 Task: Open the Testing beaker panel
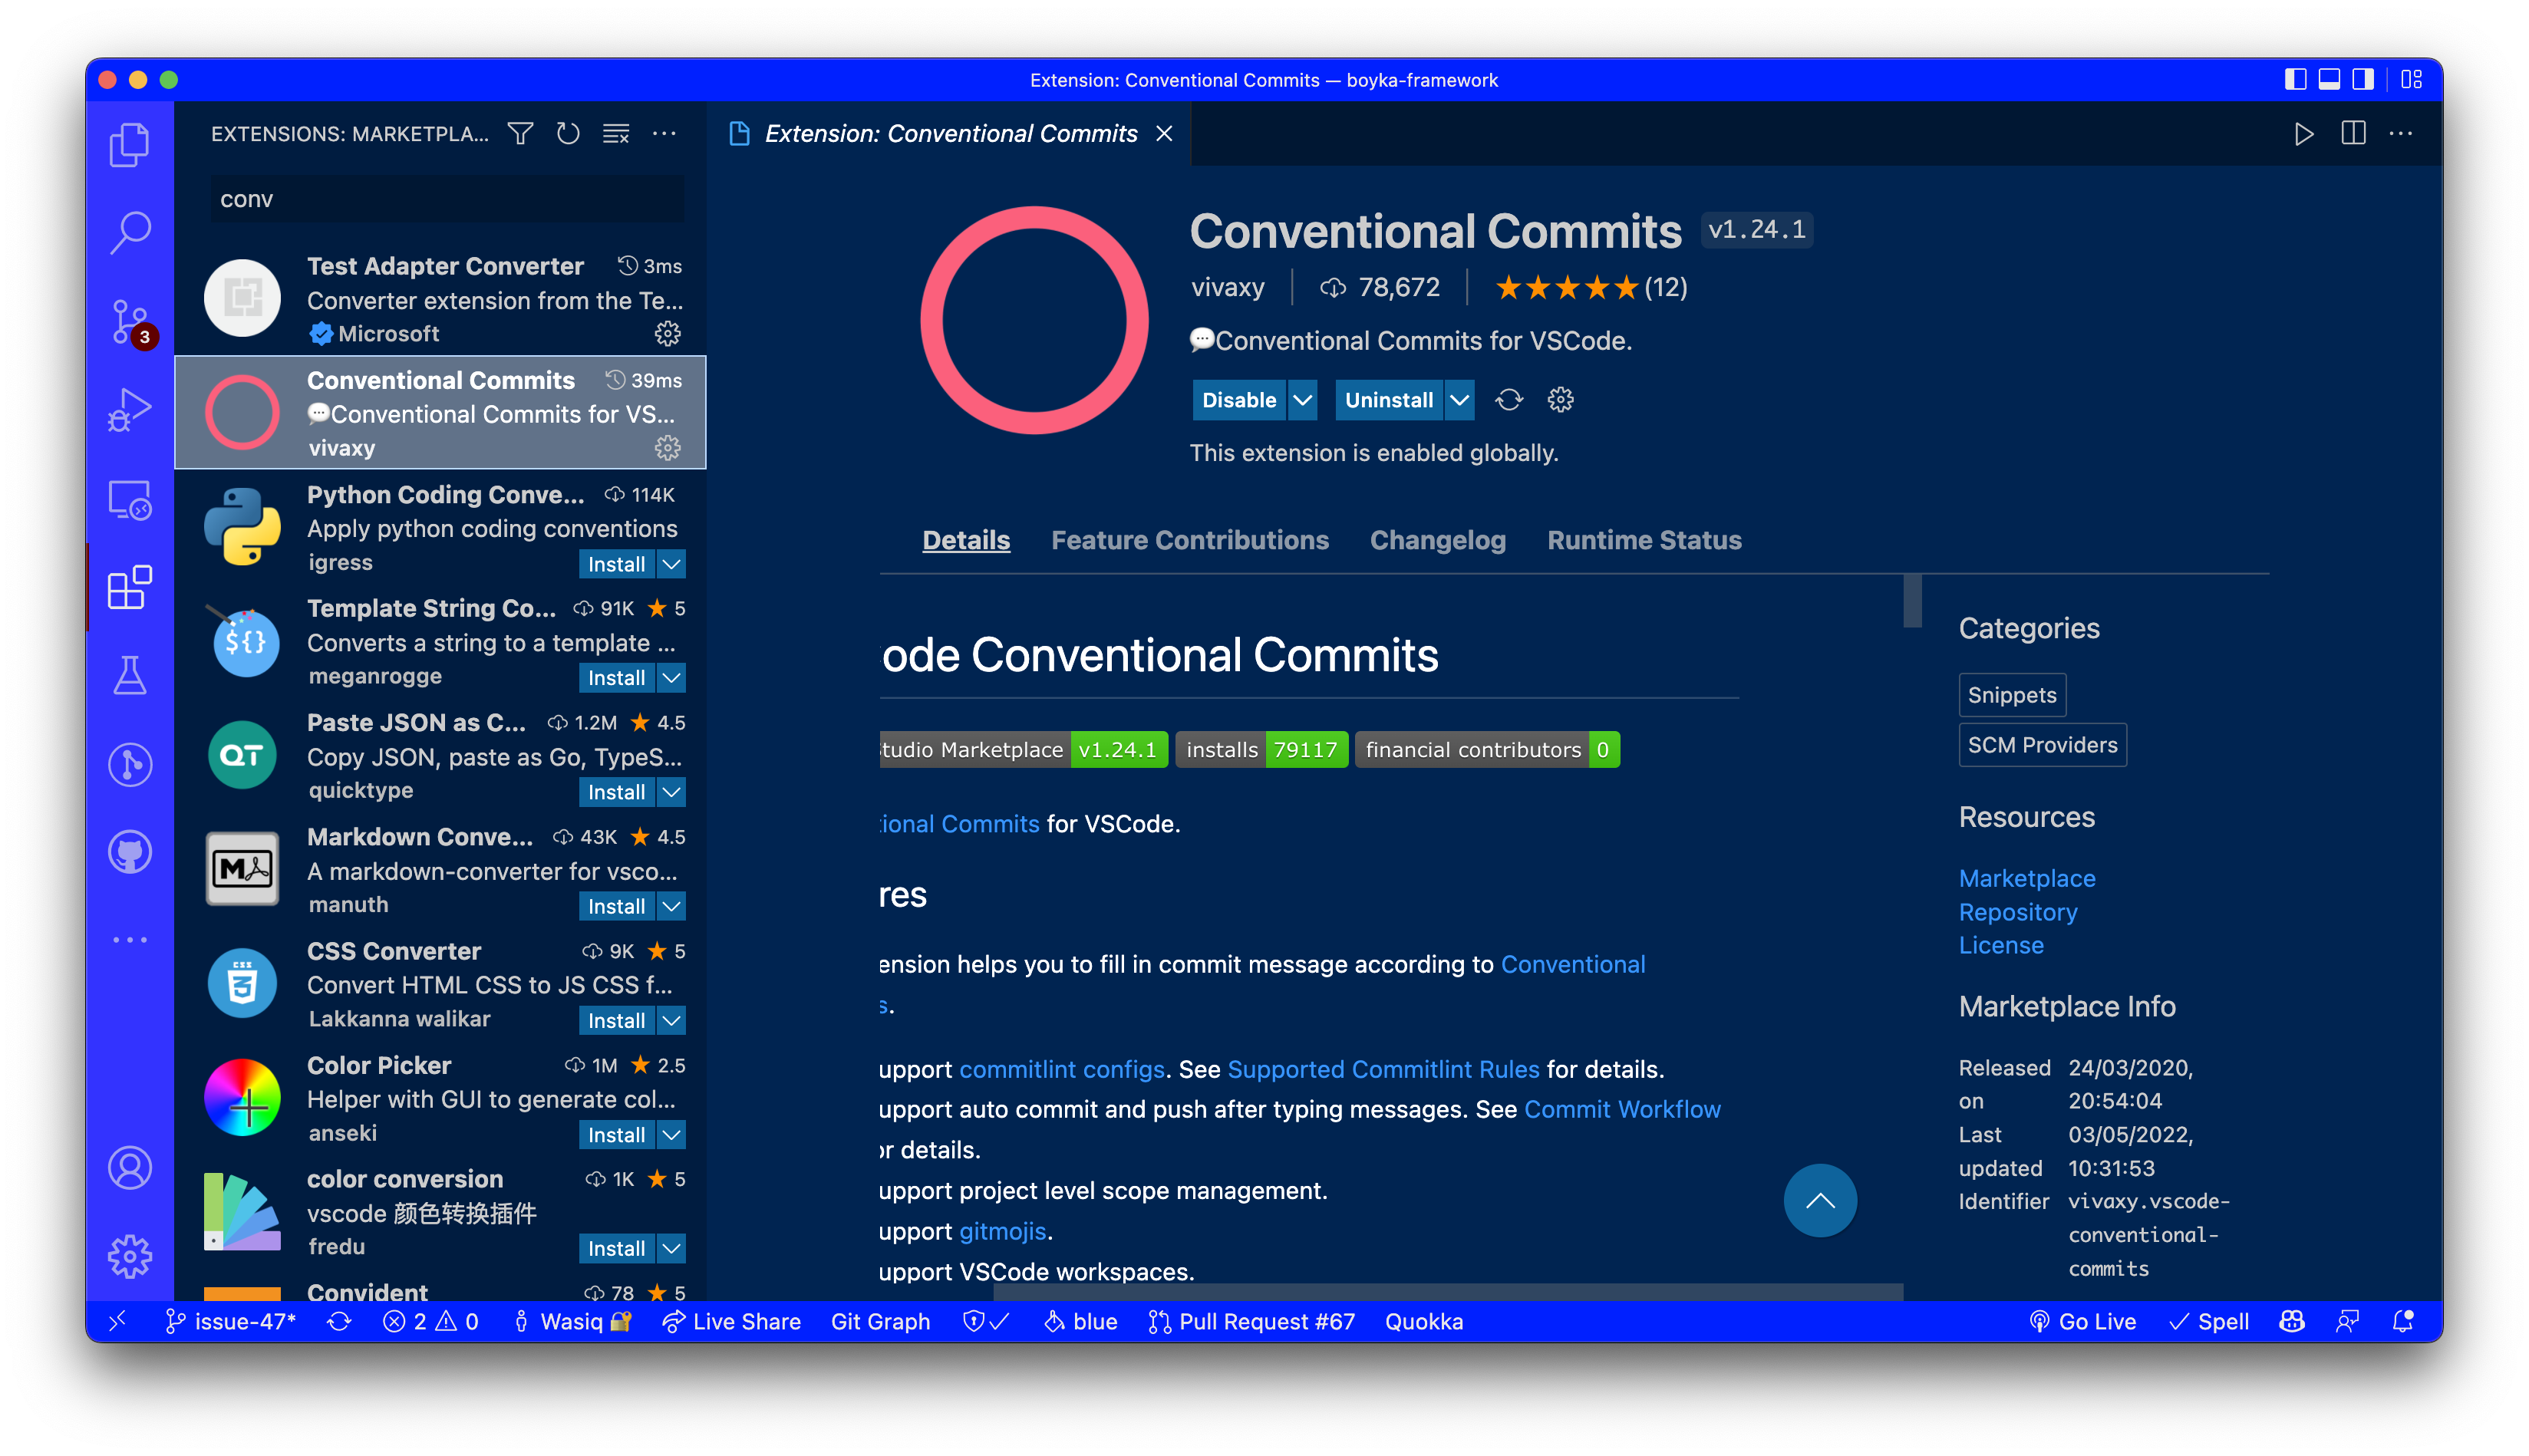[x=130, y=676]
